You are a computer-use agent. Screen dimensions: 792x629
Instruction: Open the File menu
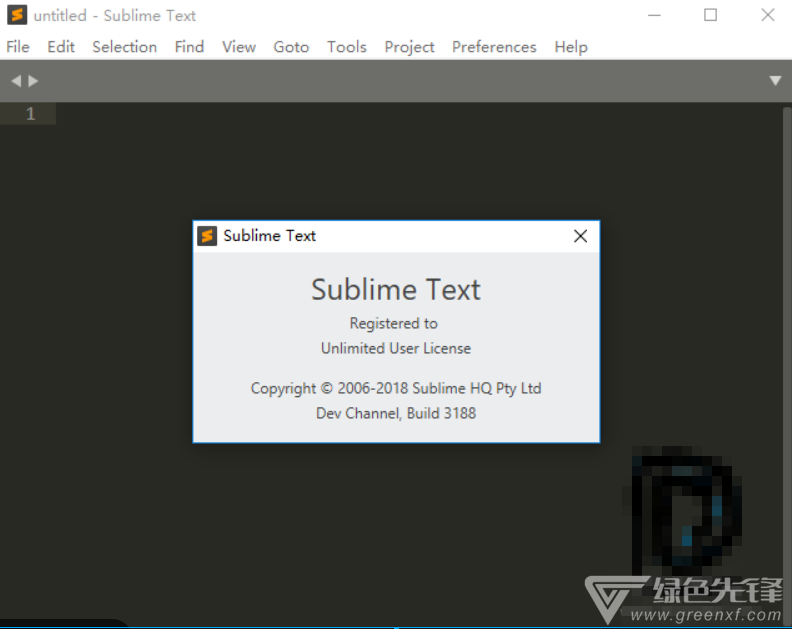(x=18, y=47)
